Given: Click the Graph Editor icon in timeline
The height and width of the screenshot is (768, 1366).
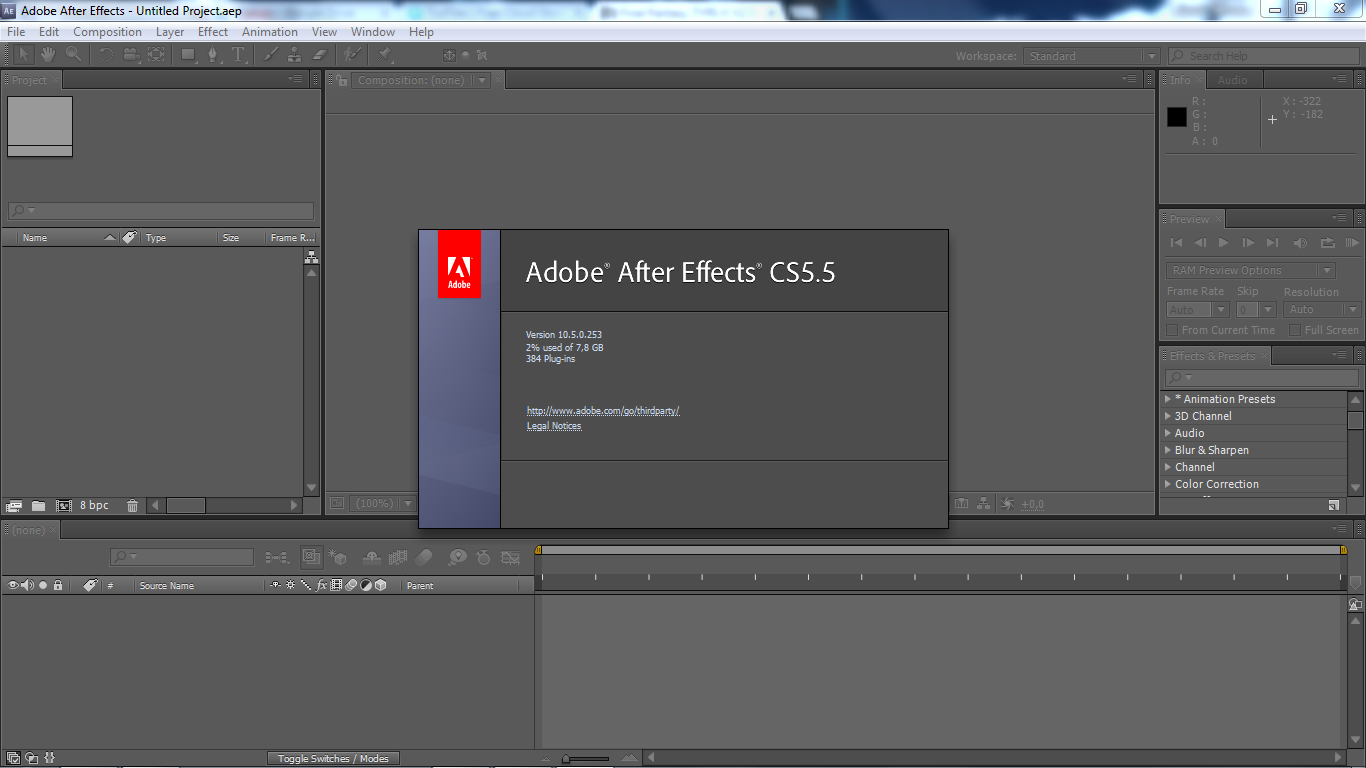Looking at the screenshot, I should [511, 557].
